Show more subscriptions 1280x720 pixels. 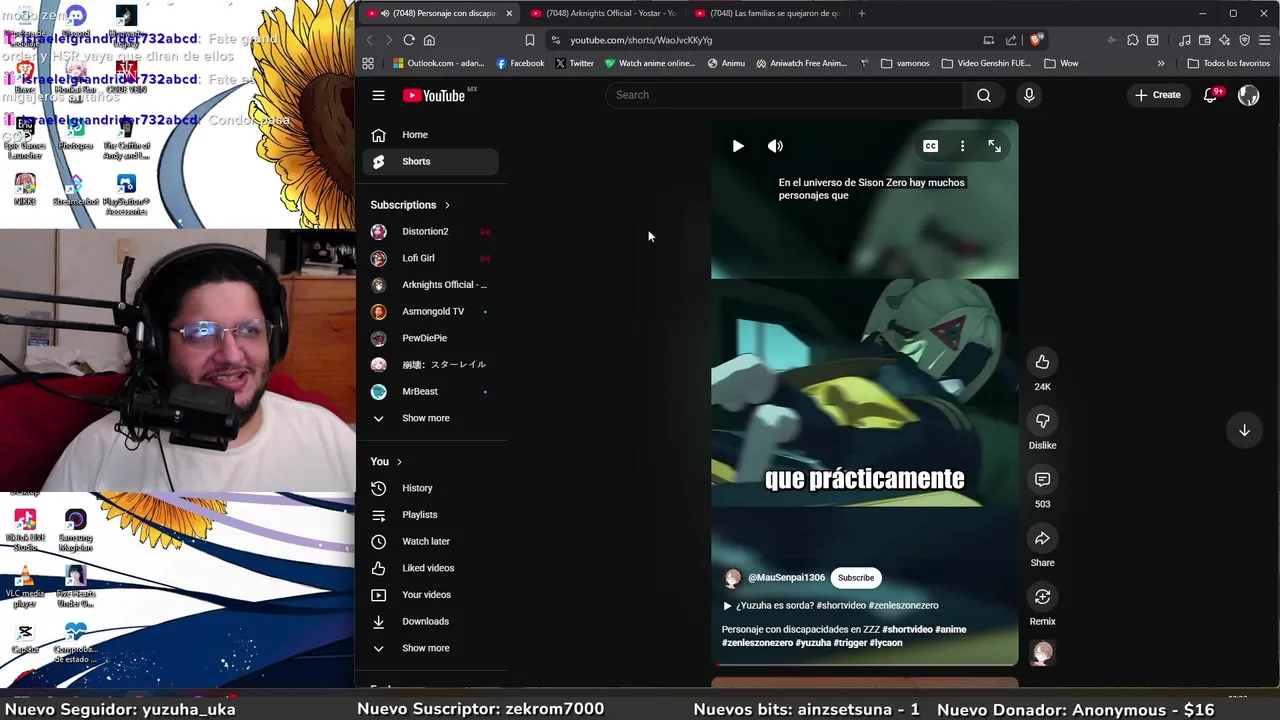(432, 418)
